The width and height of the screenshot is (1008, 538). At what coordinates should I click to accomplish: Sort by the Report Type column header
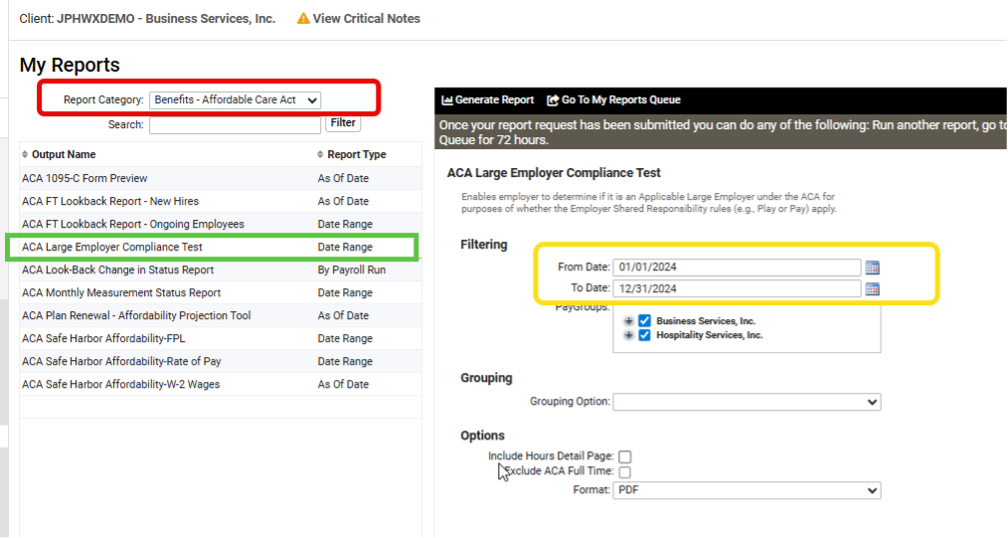pos(356,155)
